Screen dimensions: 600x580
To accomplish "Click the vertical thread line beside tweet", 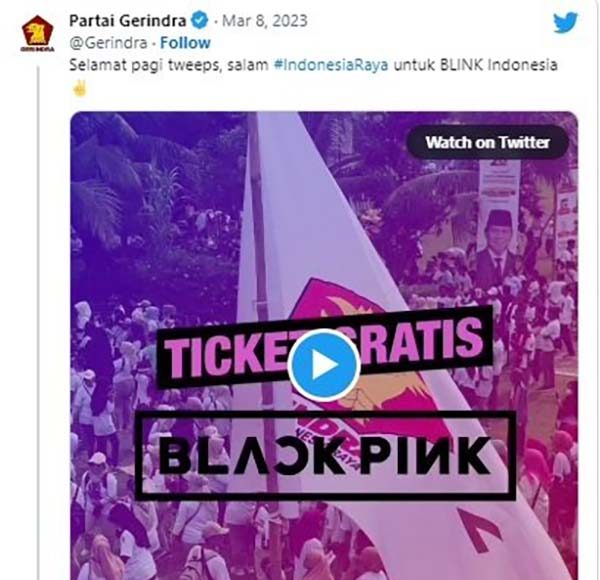I will pyautogui.click(x=38, y=323).
